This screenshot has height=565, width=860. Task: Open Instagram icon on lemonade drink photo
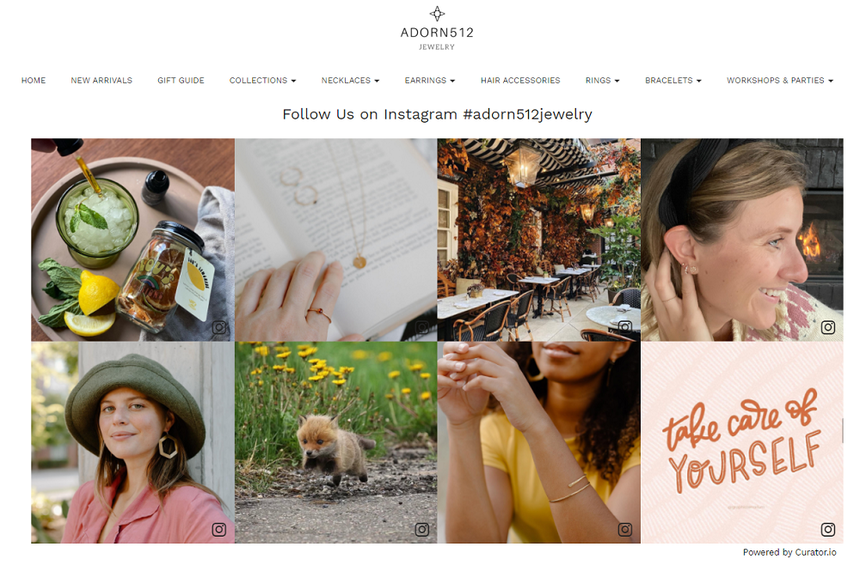[x=219, y=327]
